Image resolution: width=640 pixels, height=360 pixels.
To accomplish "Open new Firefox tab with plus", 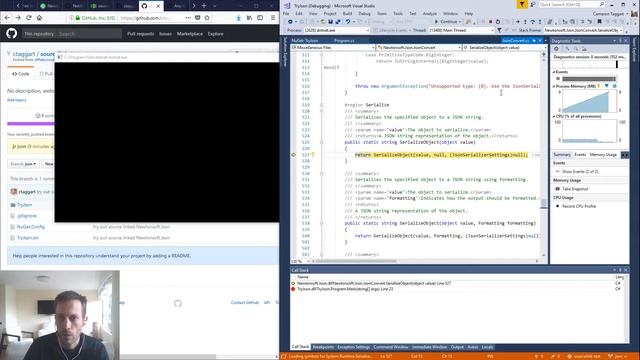I will (x=204, y=6).
